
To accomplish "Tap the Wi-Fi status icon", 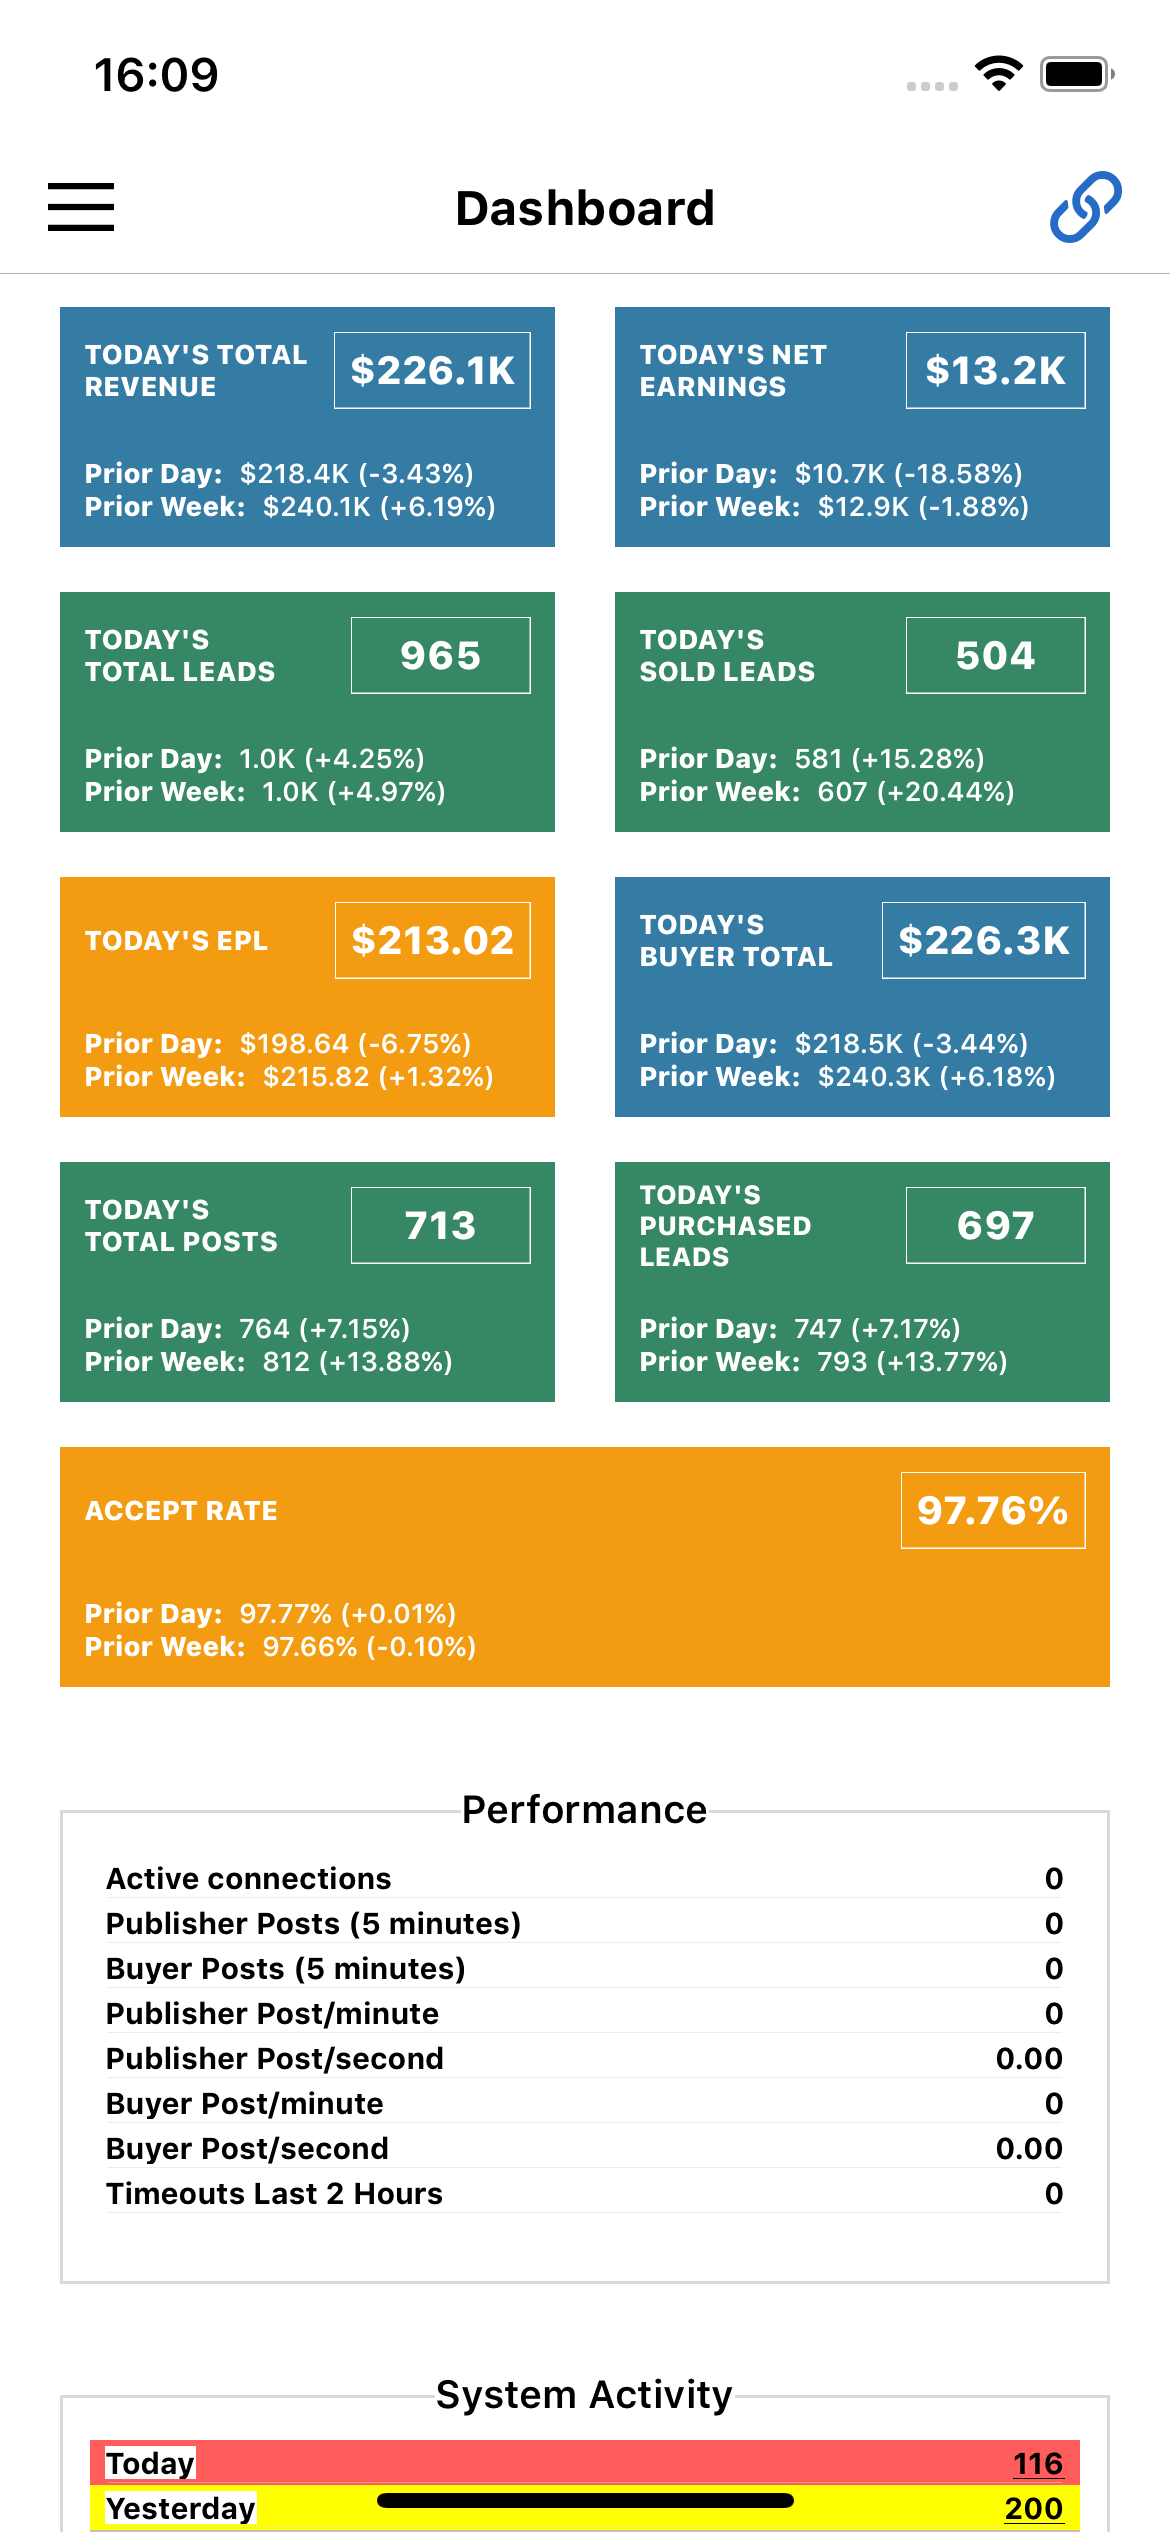I will click(x=999, y=74).
